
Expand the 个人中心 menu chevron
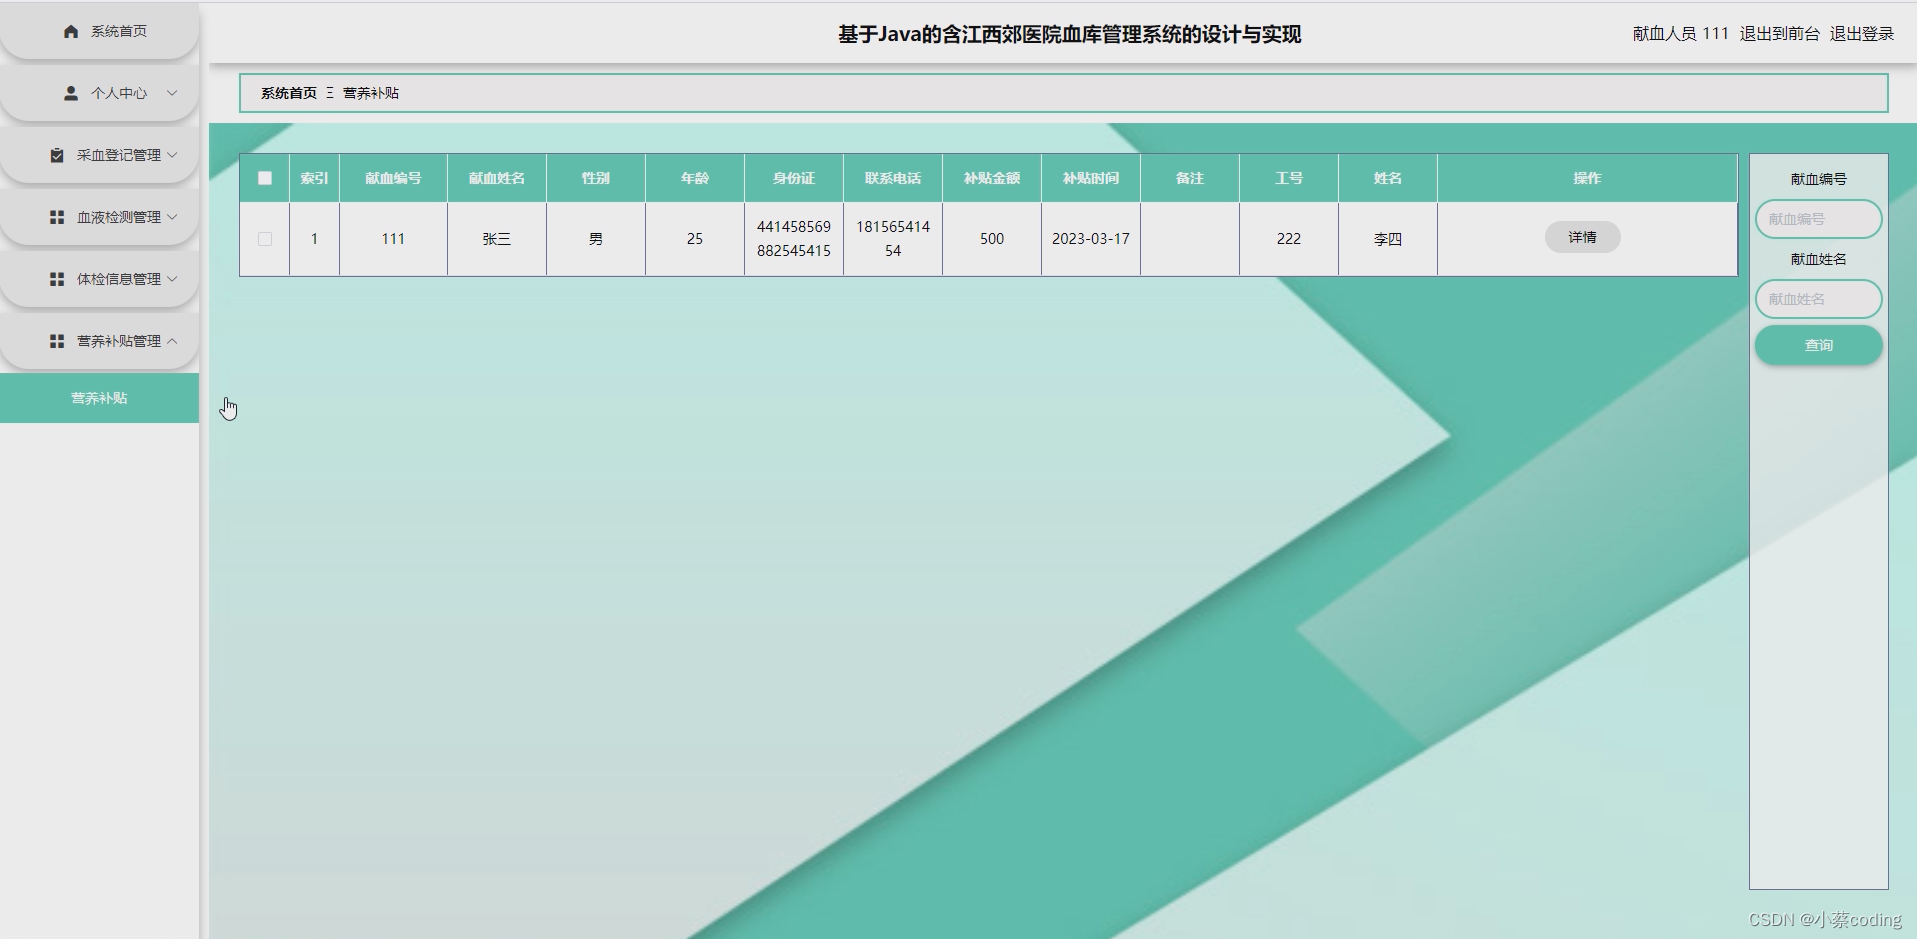click(172, 93)
